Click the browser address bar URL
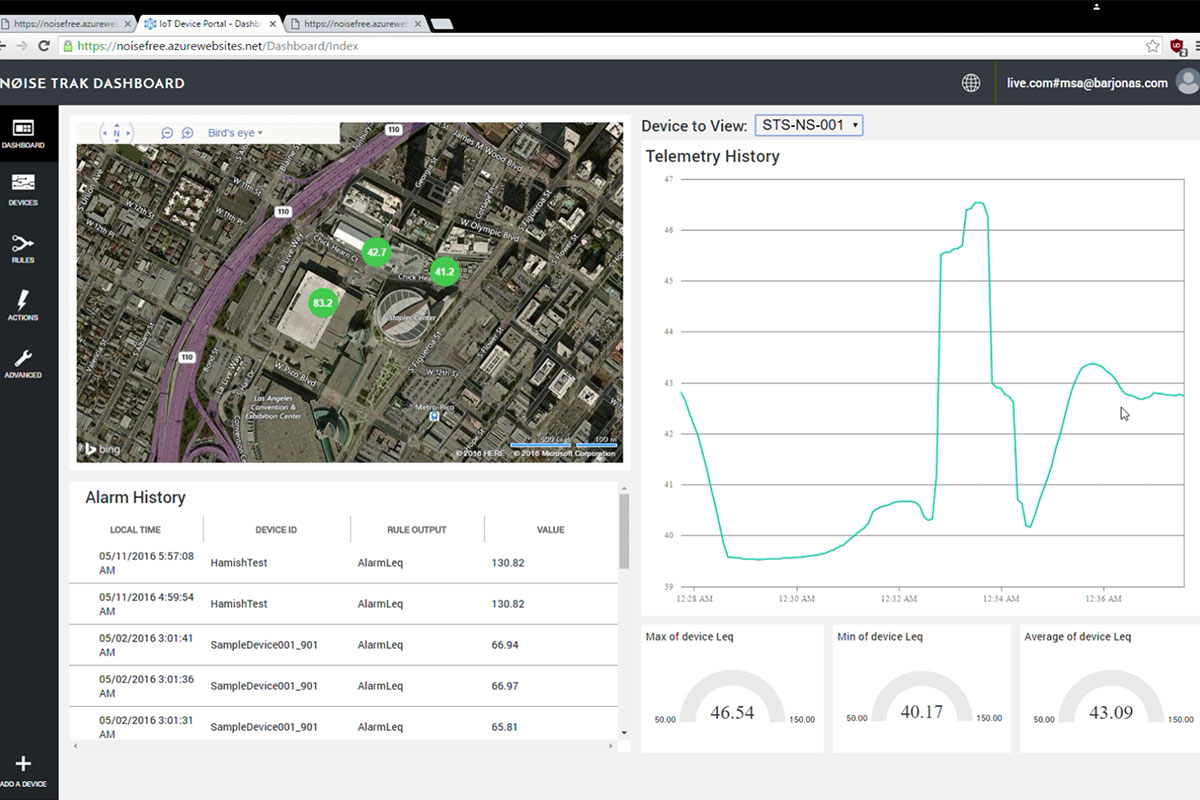Viewport: 1200px width, 800px height. 217,46
